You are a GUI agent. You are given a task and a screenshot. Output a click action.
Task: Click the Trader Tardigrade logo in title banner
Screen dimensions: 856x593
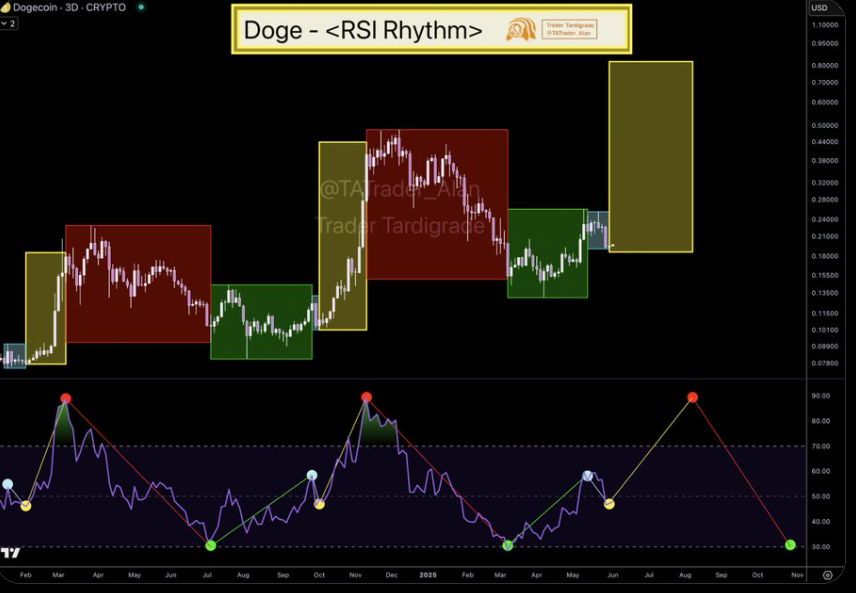pyautogui.click(x=520, y=29)
